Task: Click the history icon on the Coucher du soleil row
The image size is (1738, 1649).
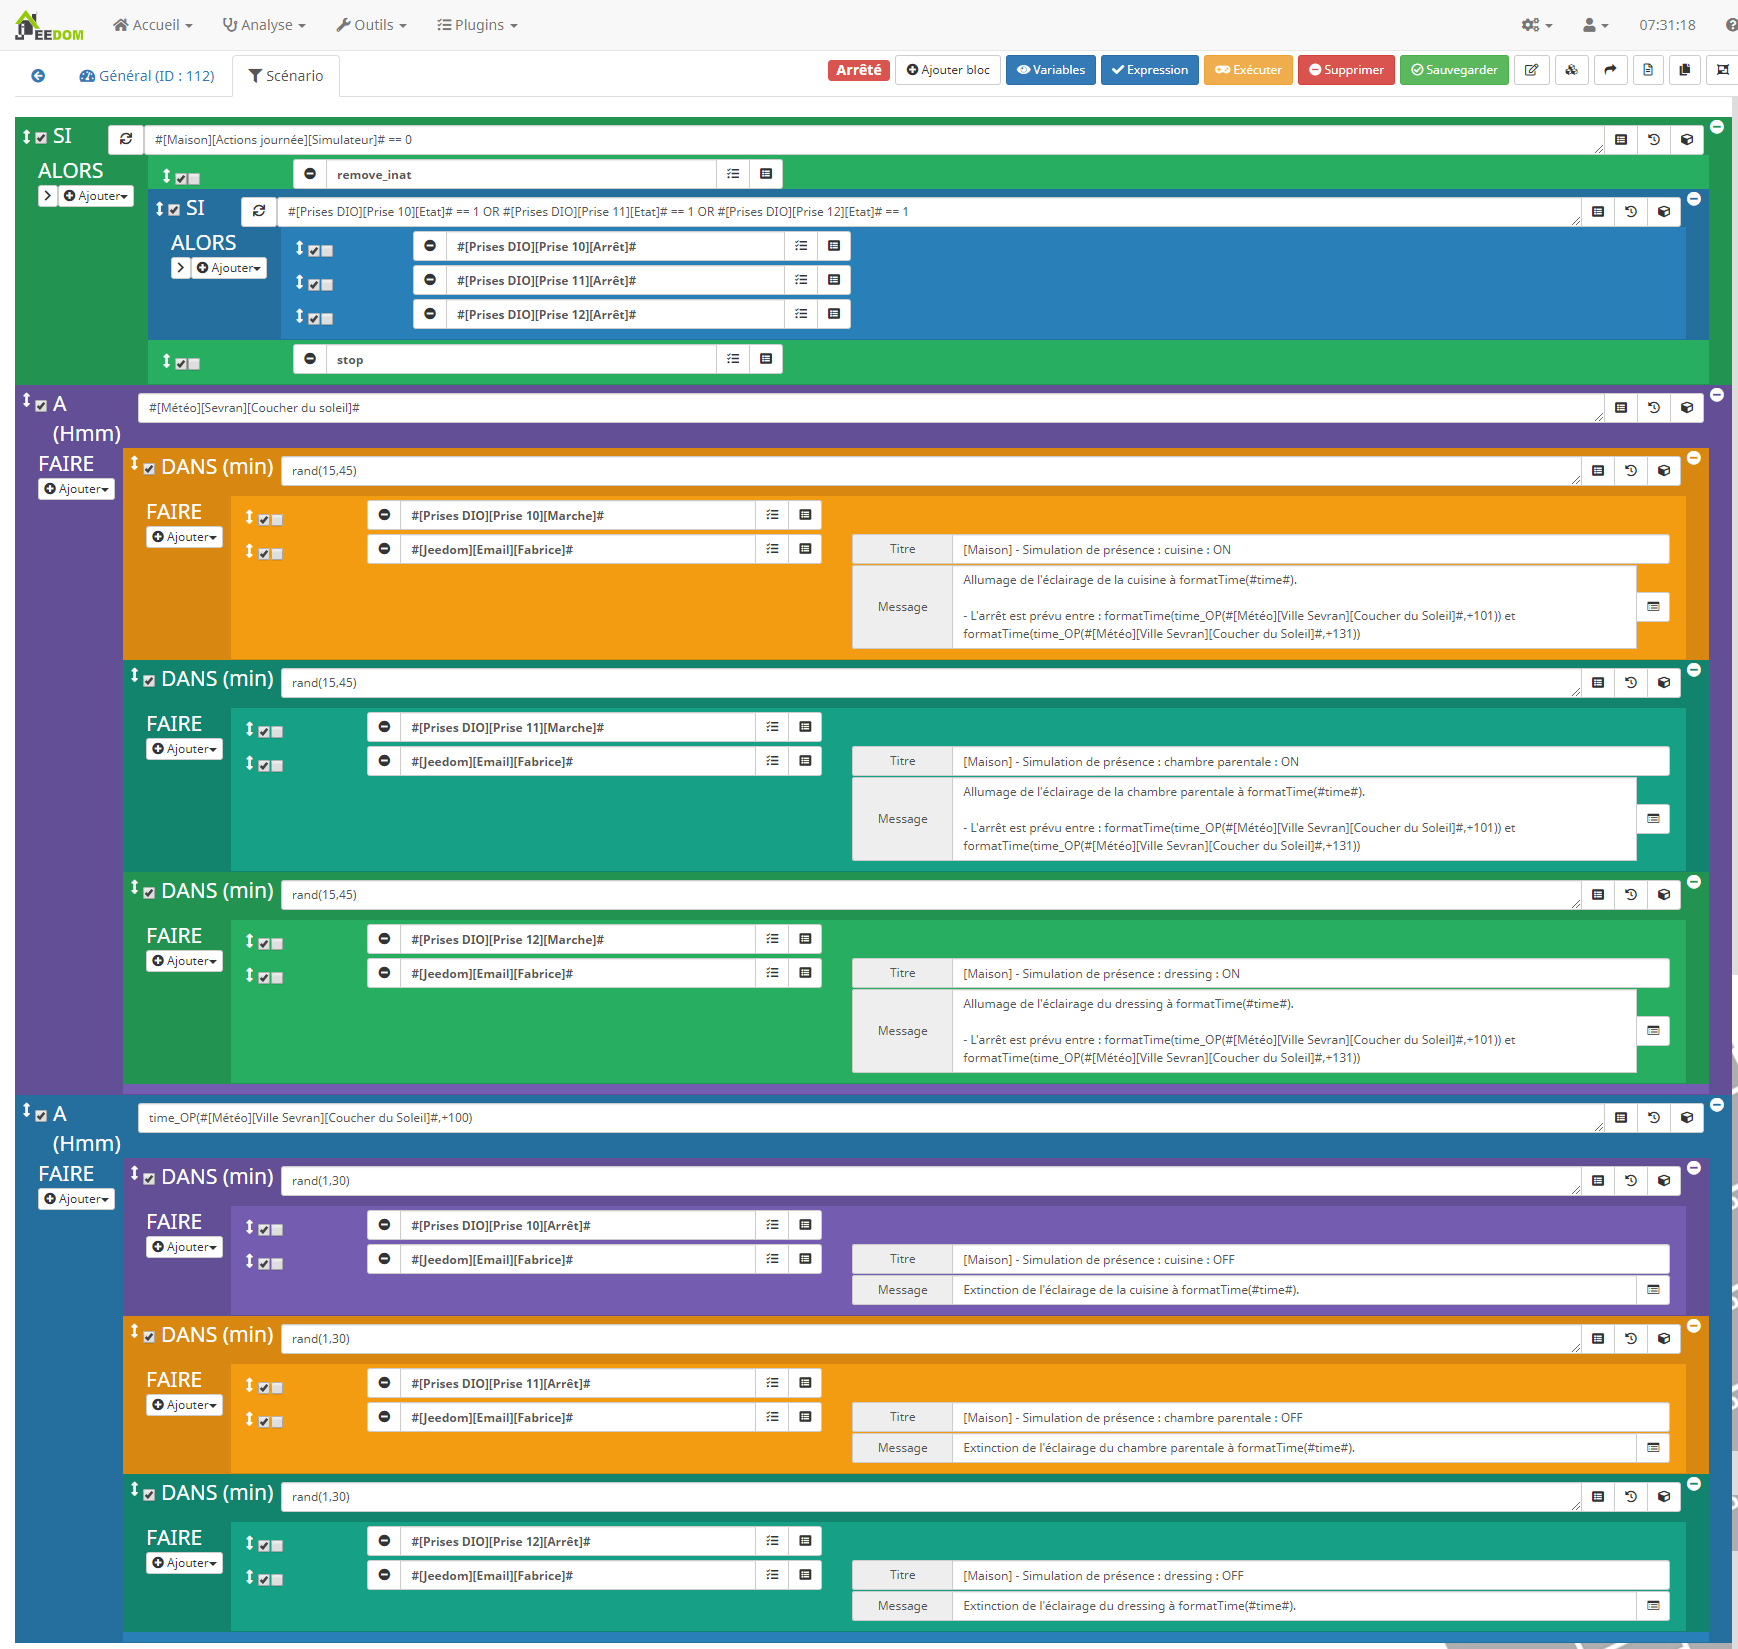Action: (1654, 408)
